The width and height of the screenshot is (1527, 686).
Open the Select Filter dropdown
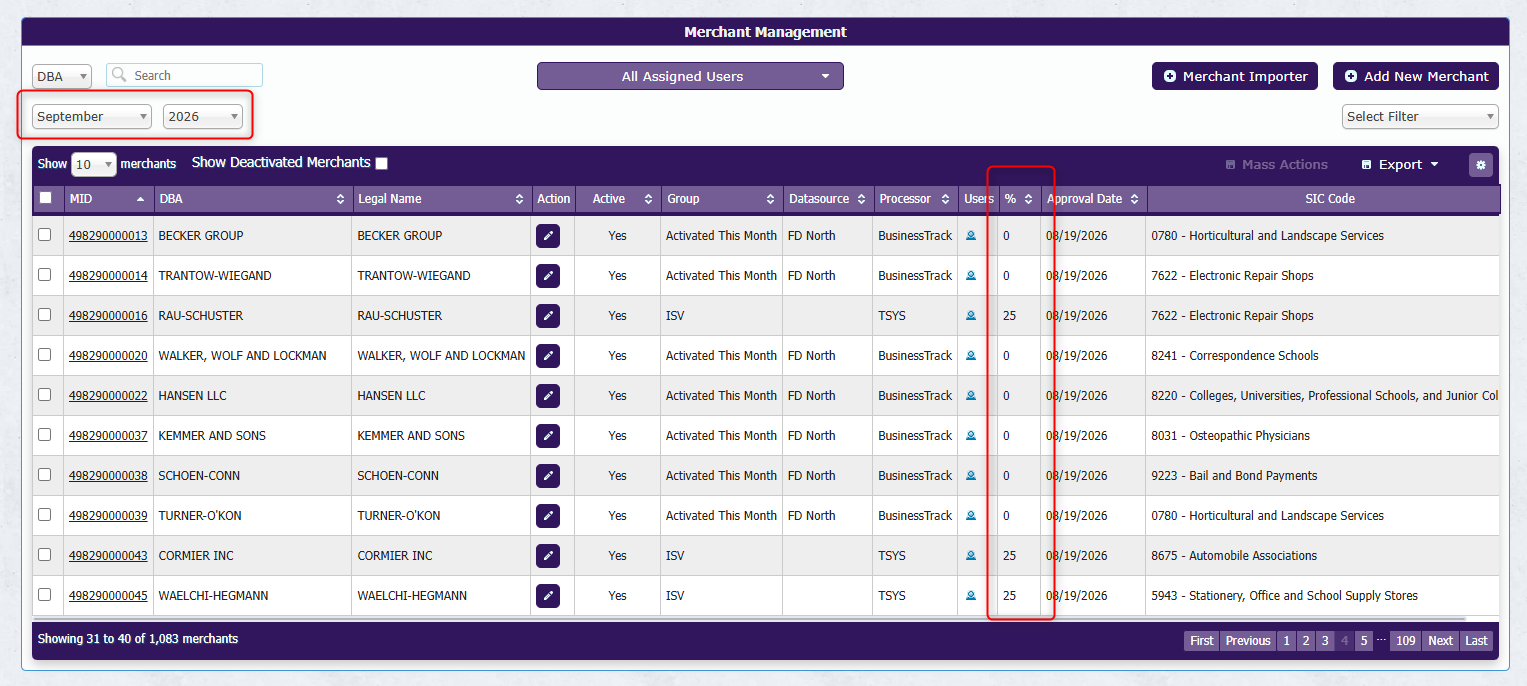[x=1420, y=117]
